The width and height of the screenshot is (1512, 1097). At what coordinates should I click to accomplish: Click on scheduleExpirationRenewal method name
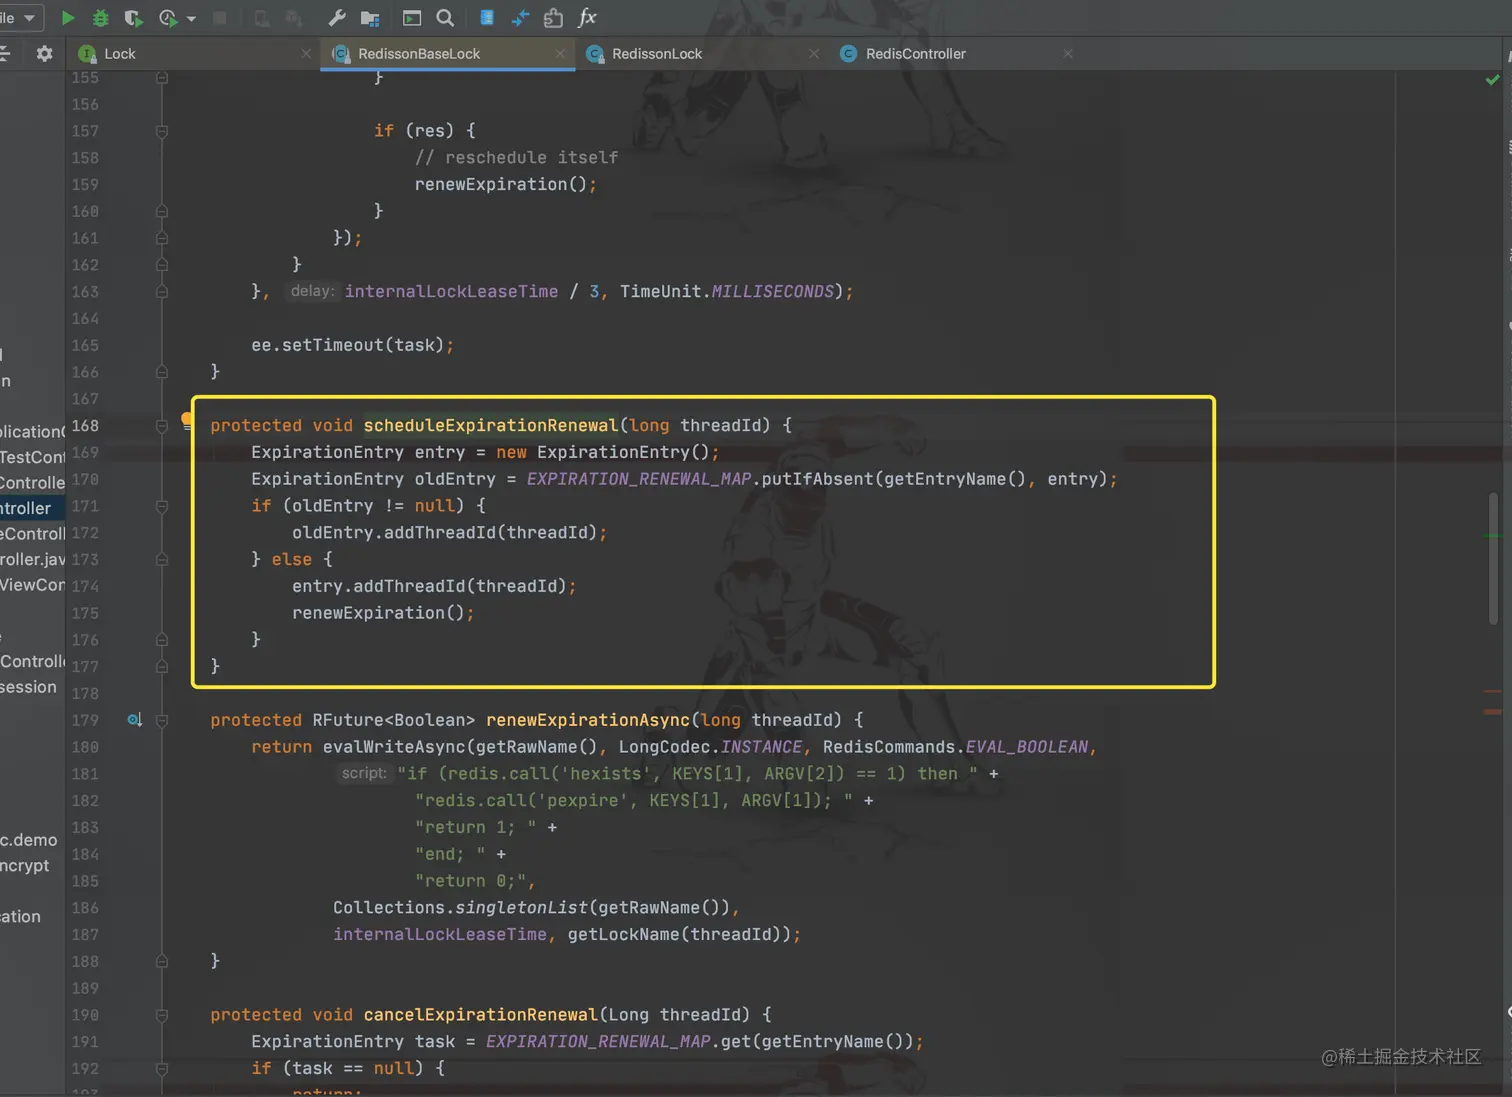[491, 426]
